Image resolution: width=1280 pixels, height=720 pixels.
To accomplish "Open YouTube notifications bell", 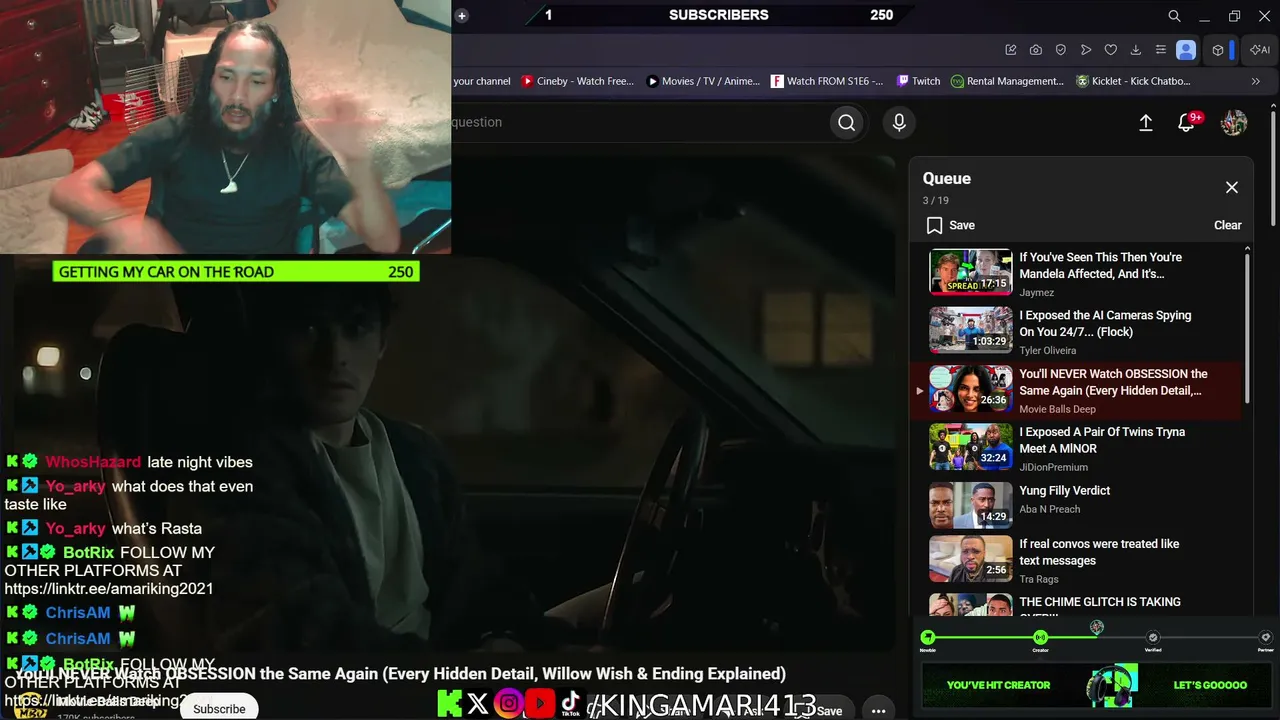I will (1187, 122).
